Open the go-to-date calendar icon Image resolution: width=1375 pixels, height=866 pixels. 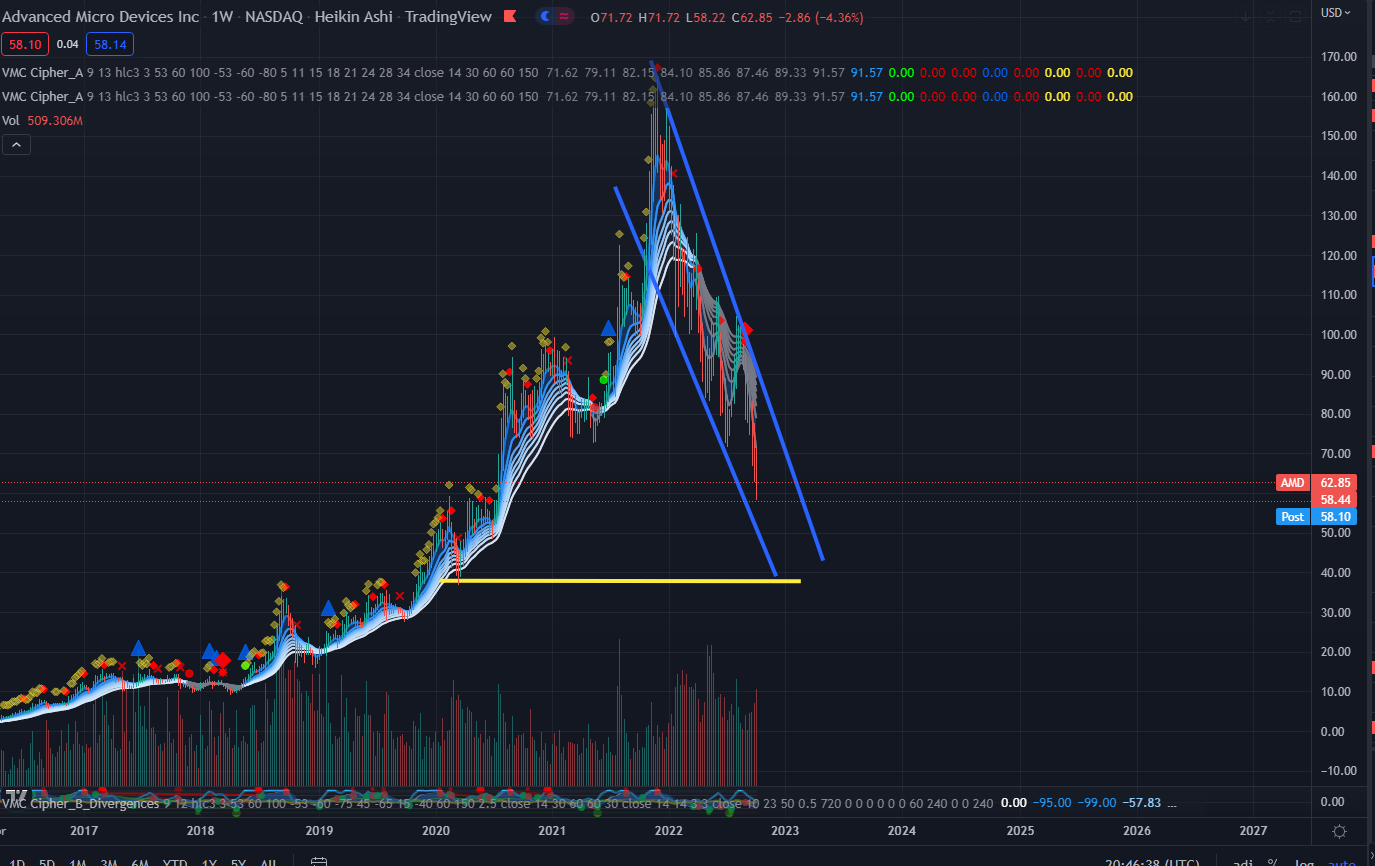tap(319, 862)
